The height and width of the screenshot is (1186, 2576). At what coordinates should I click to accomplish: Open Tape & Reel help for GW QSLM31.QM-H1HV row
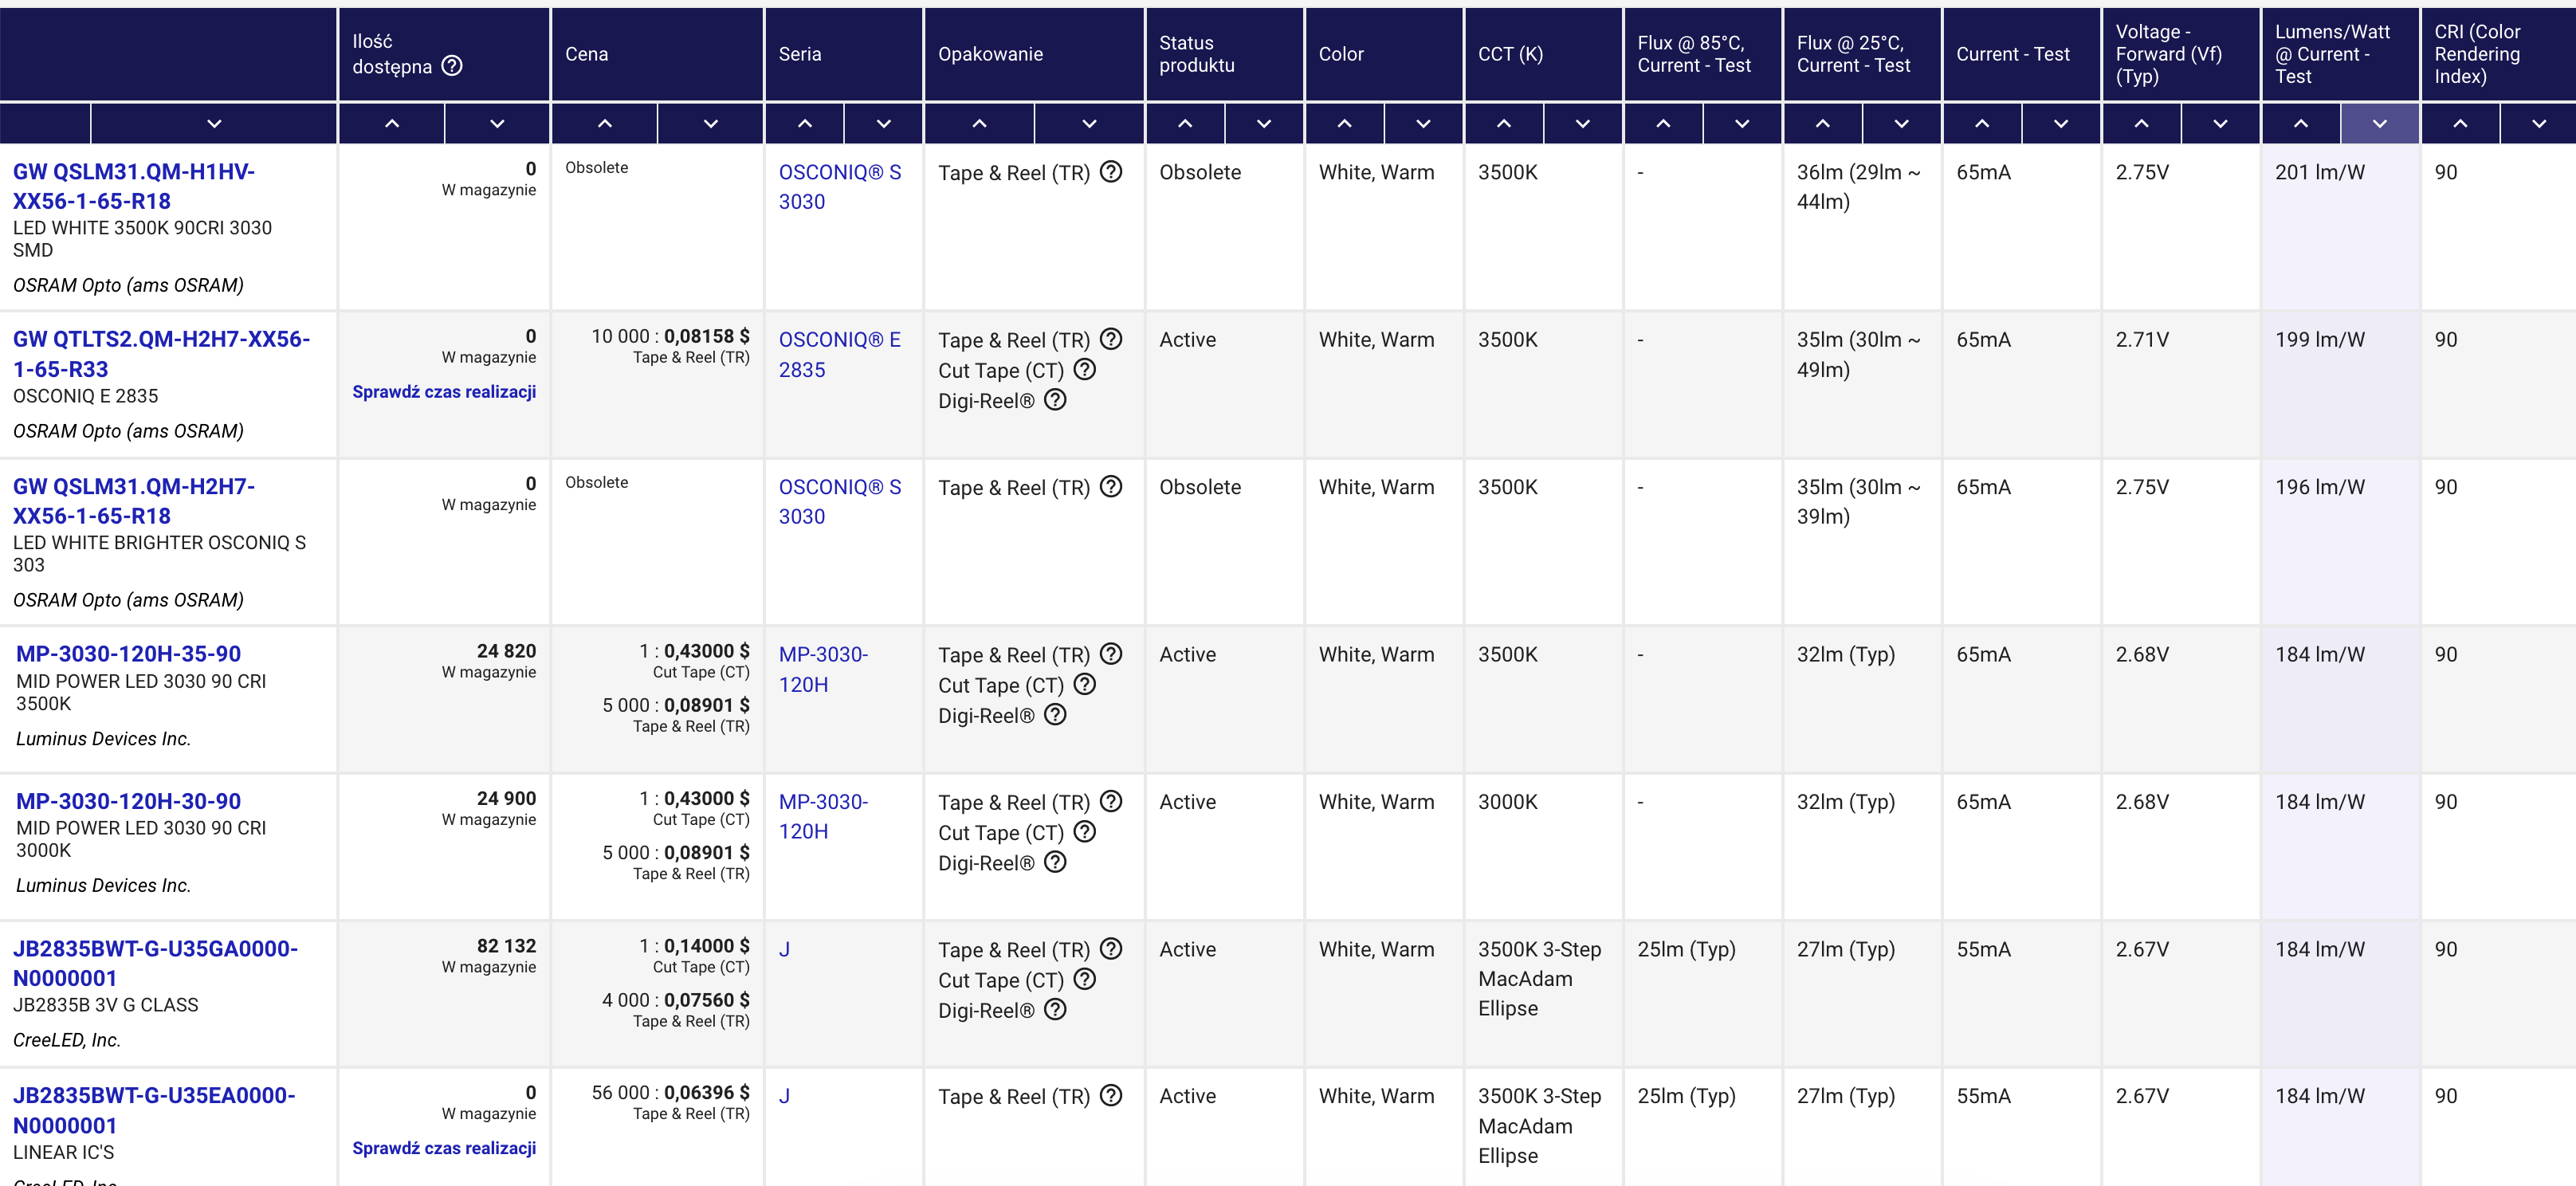click(1111, 172)
